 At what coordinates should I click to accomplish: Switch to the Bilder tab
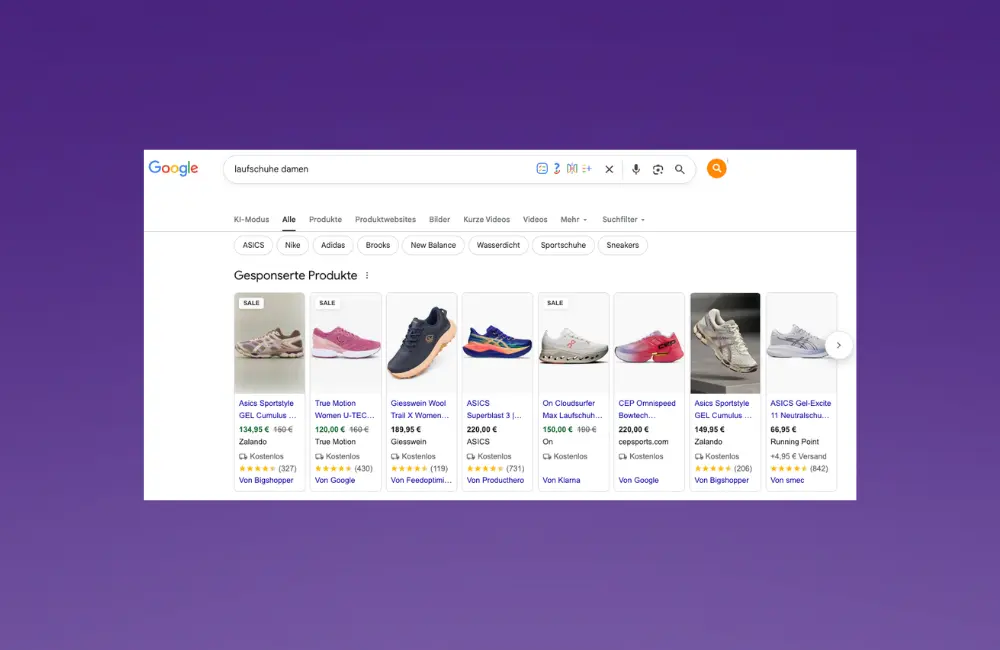[x=440, y=219]
